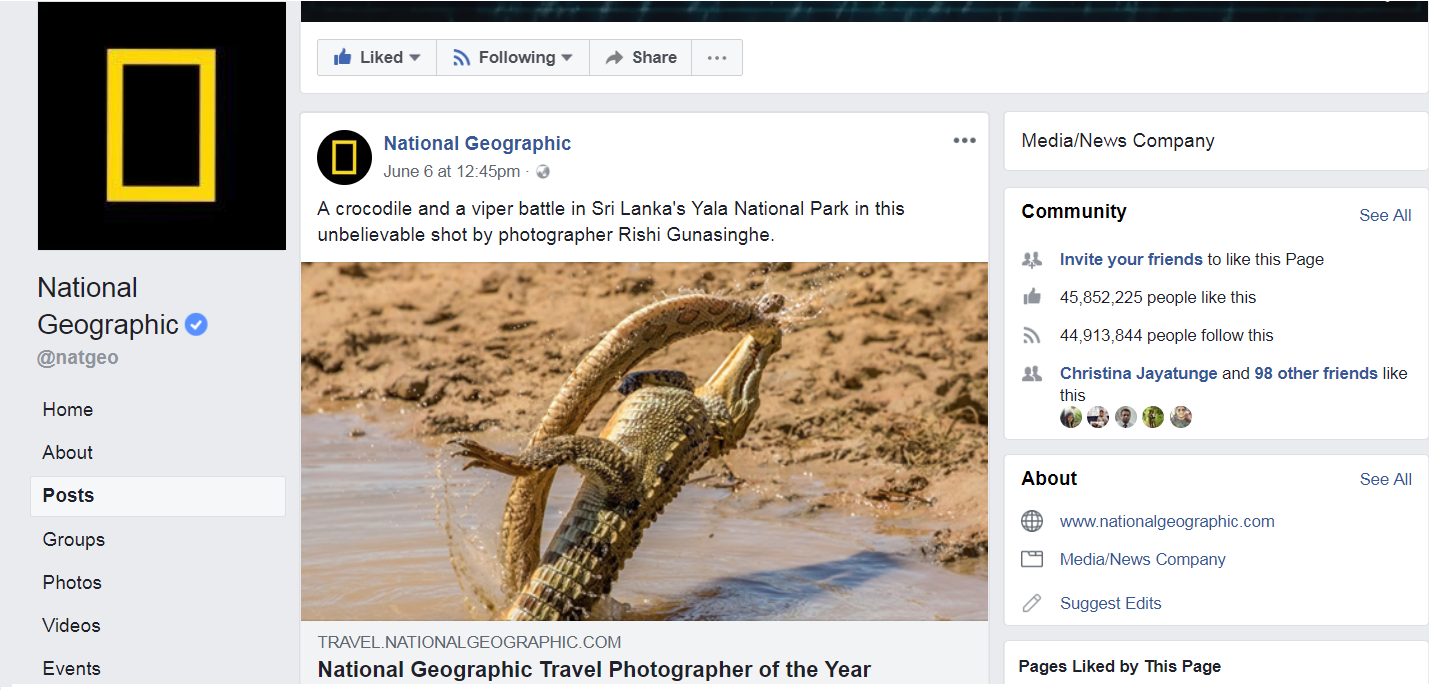Click the 98 other friends link
The image size is (1432, 690).
(x=1316, y=373)
